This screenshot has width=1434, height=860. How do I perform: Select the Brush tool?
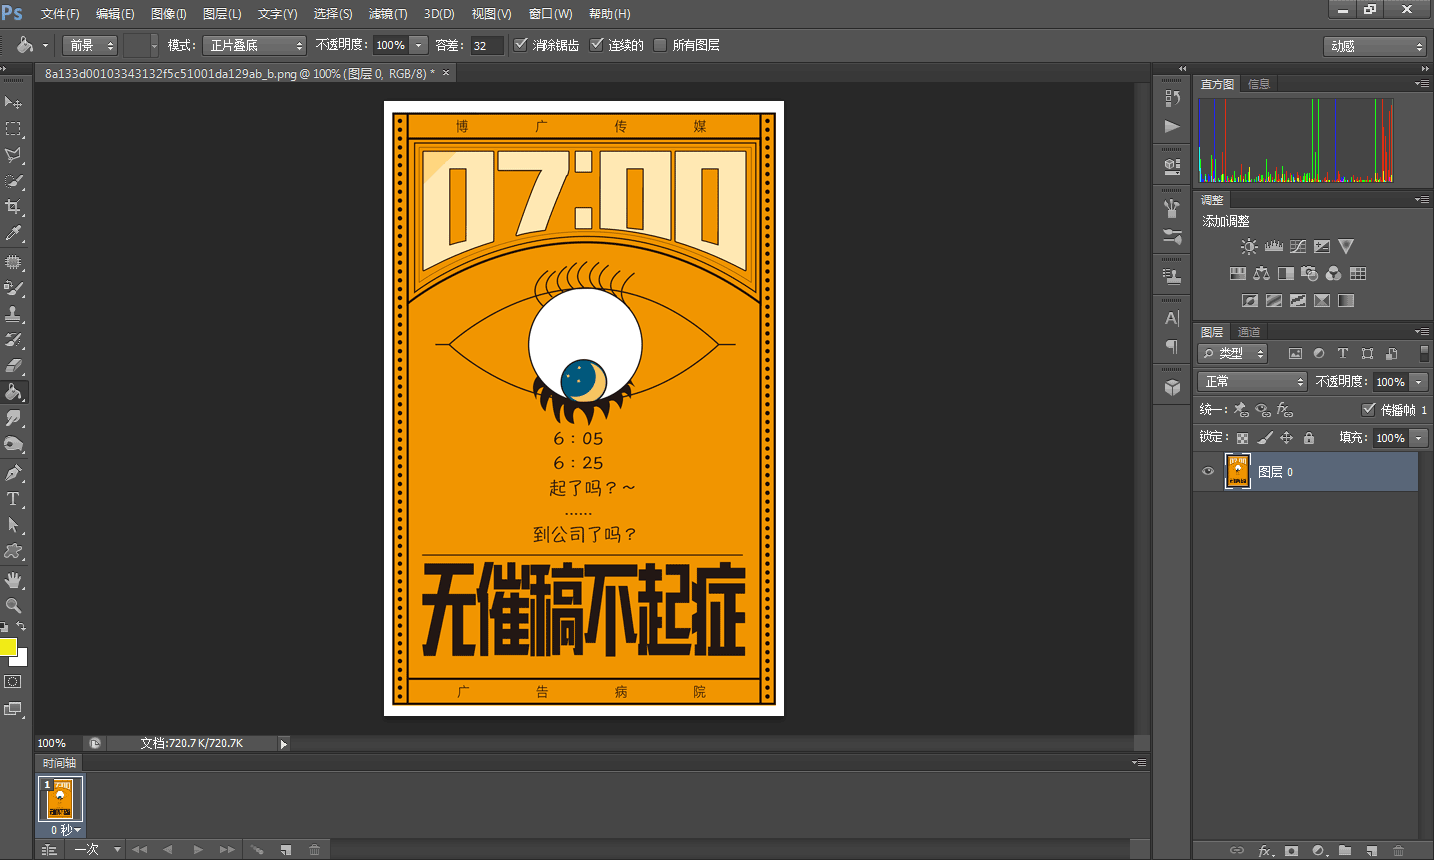pyautogui.click(x=13, y=288)
